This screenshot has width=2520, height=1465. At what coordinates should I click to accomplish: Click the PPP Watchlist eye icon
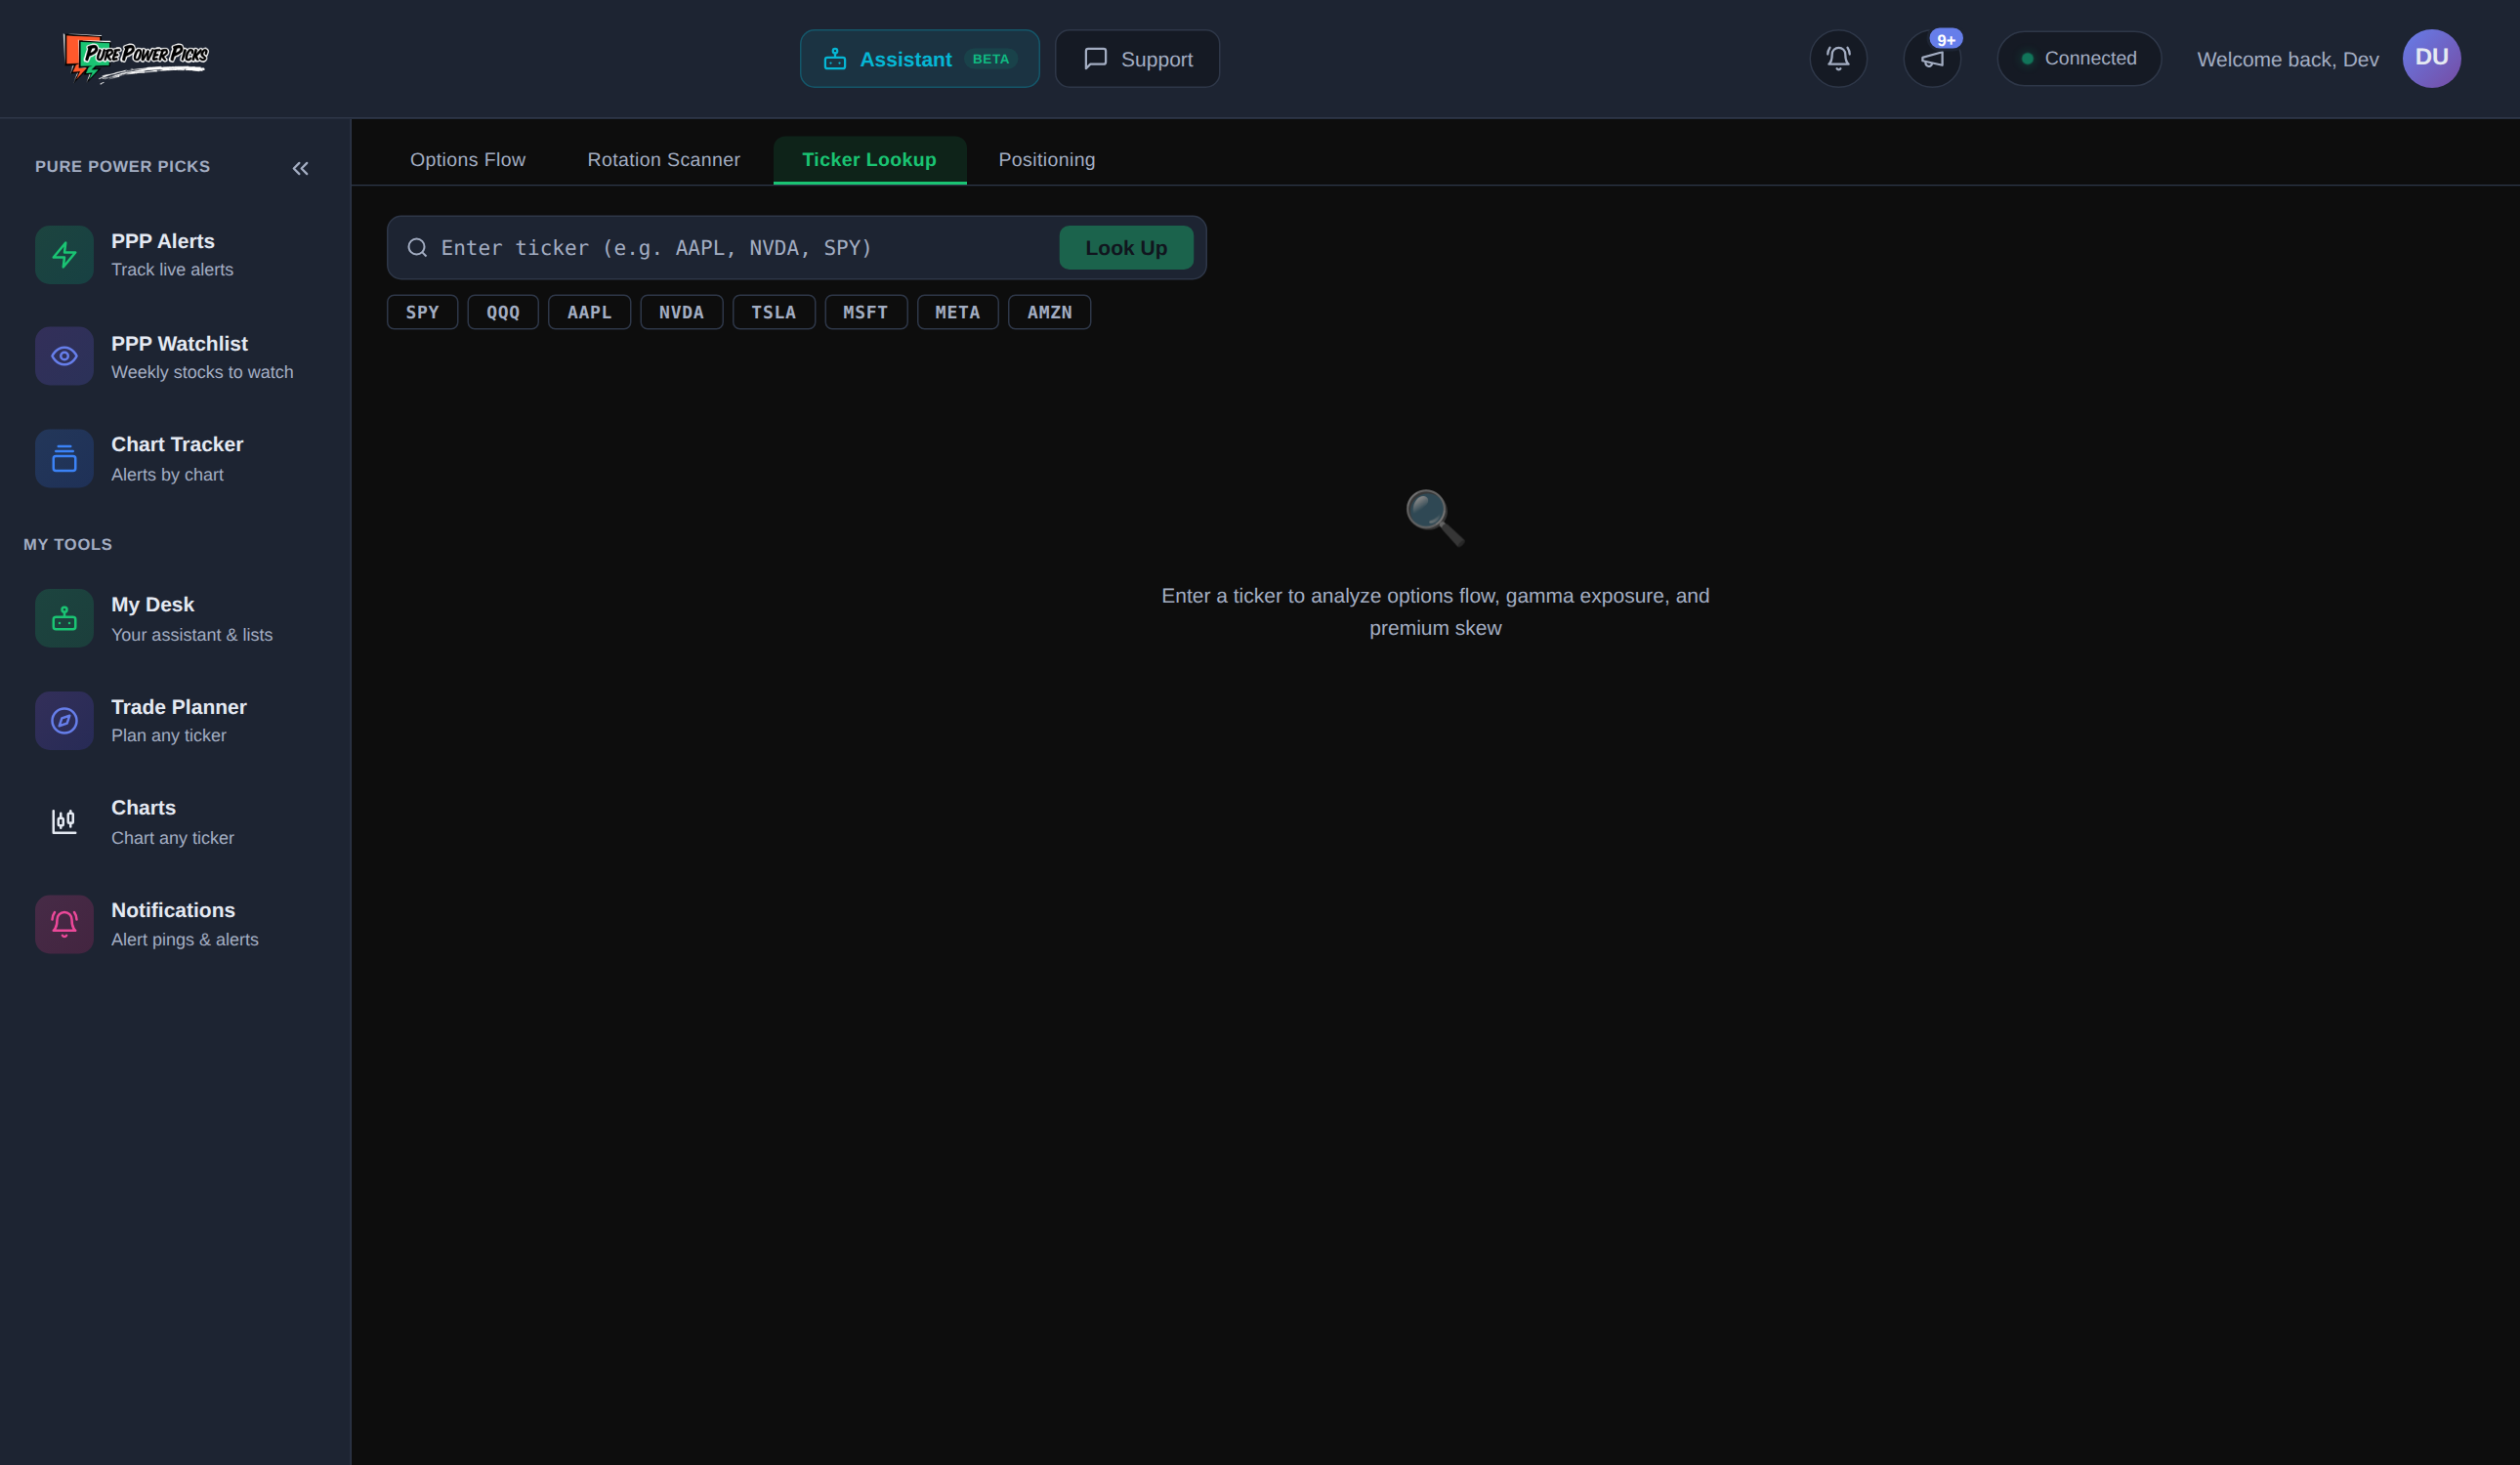coord(64,356)
